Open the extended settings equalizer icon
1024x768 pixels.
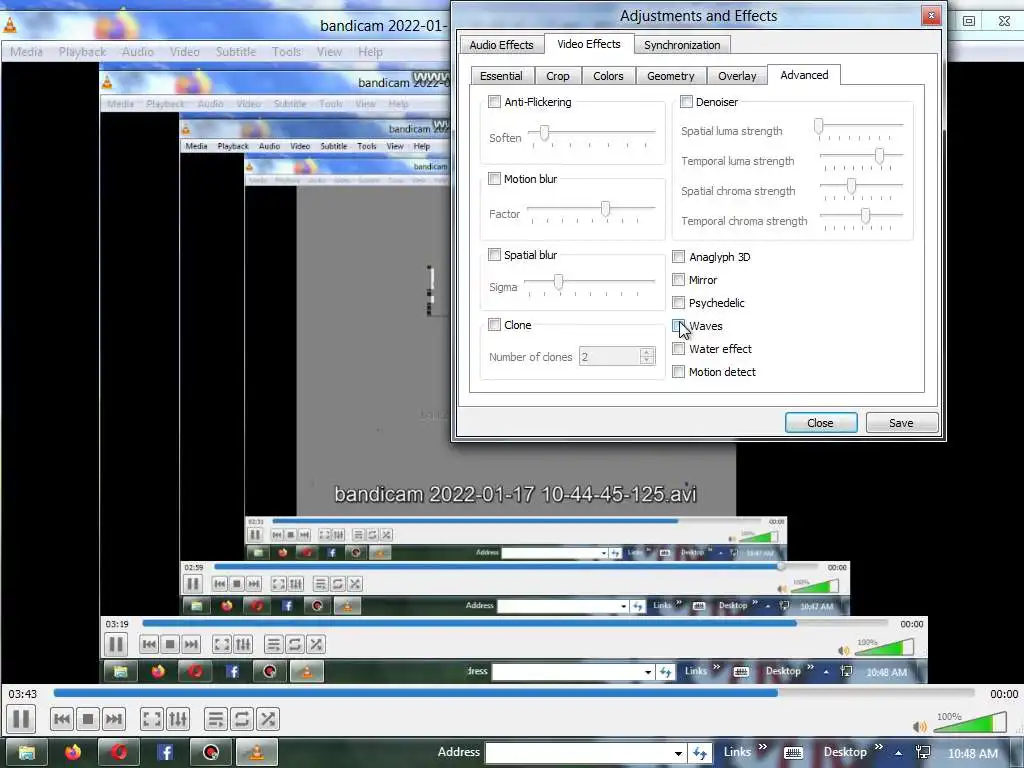point(178,720)
